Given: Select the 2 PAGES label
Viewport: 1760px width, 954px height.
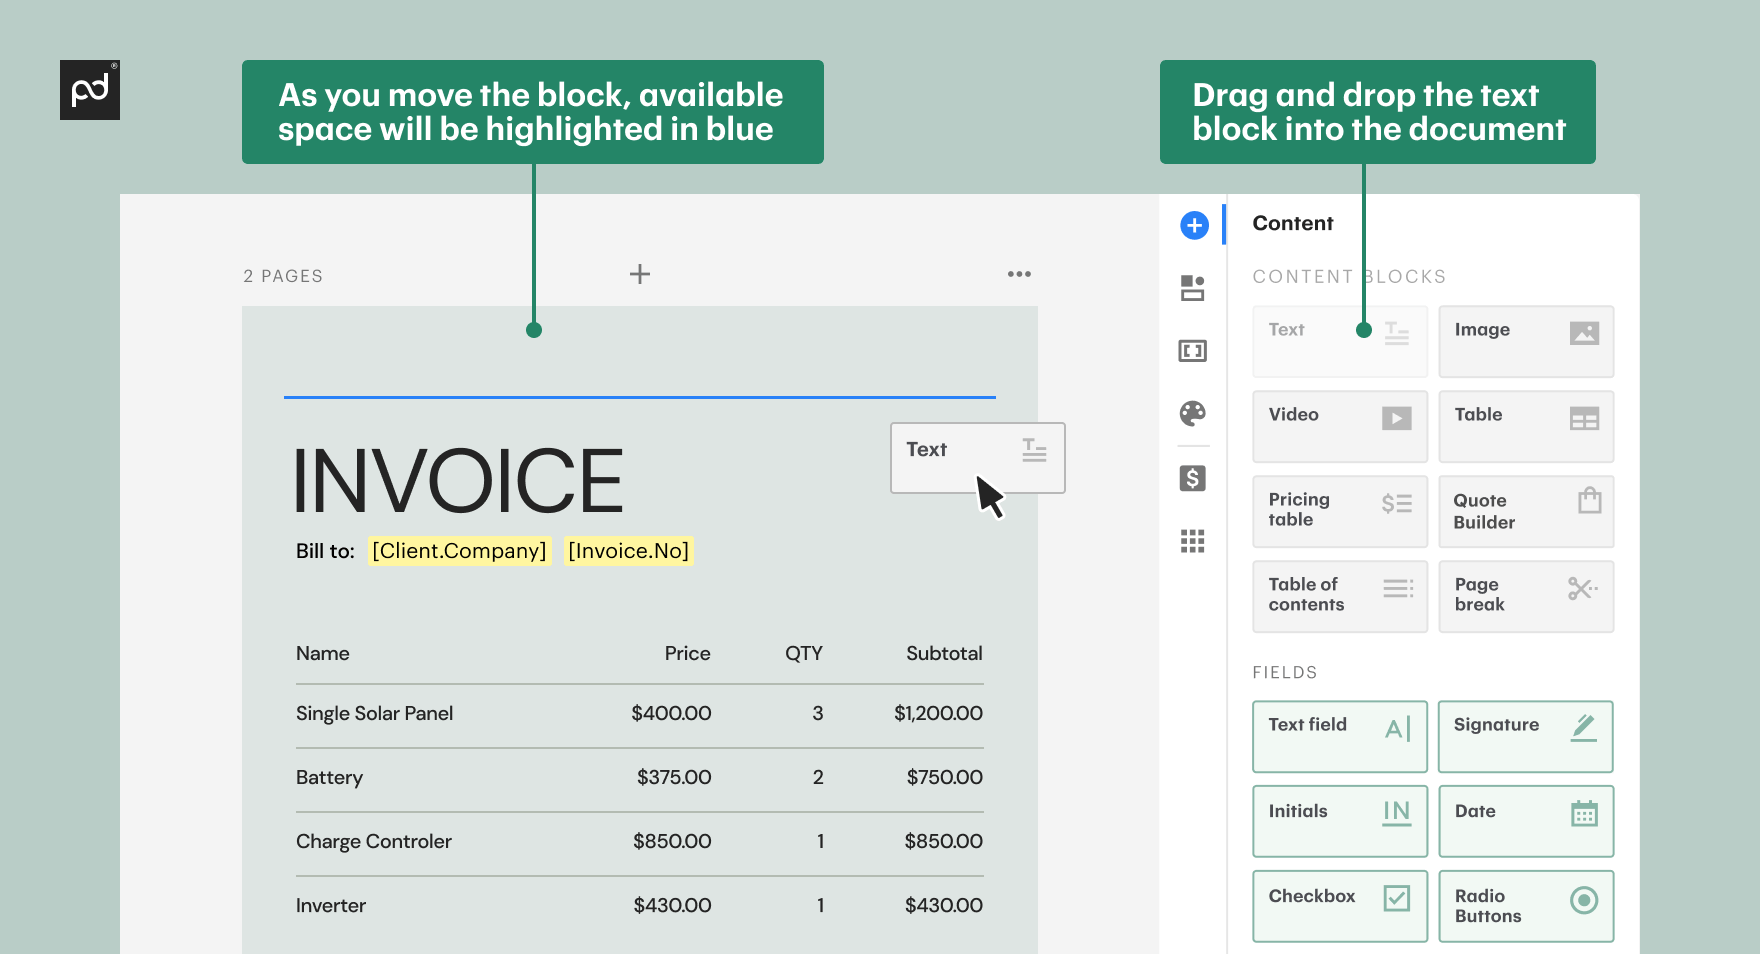Looking at the screenshot, I should 283,275.
